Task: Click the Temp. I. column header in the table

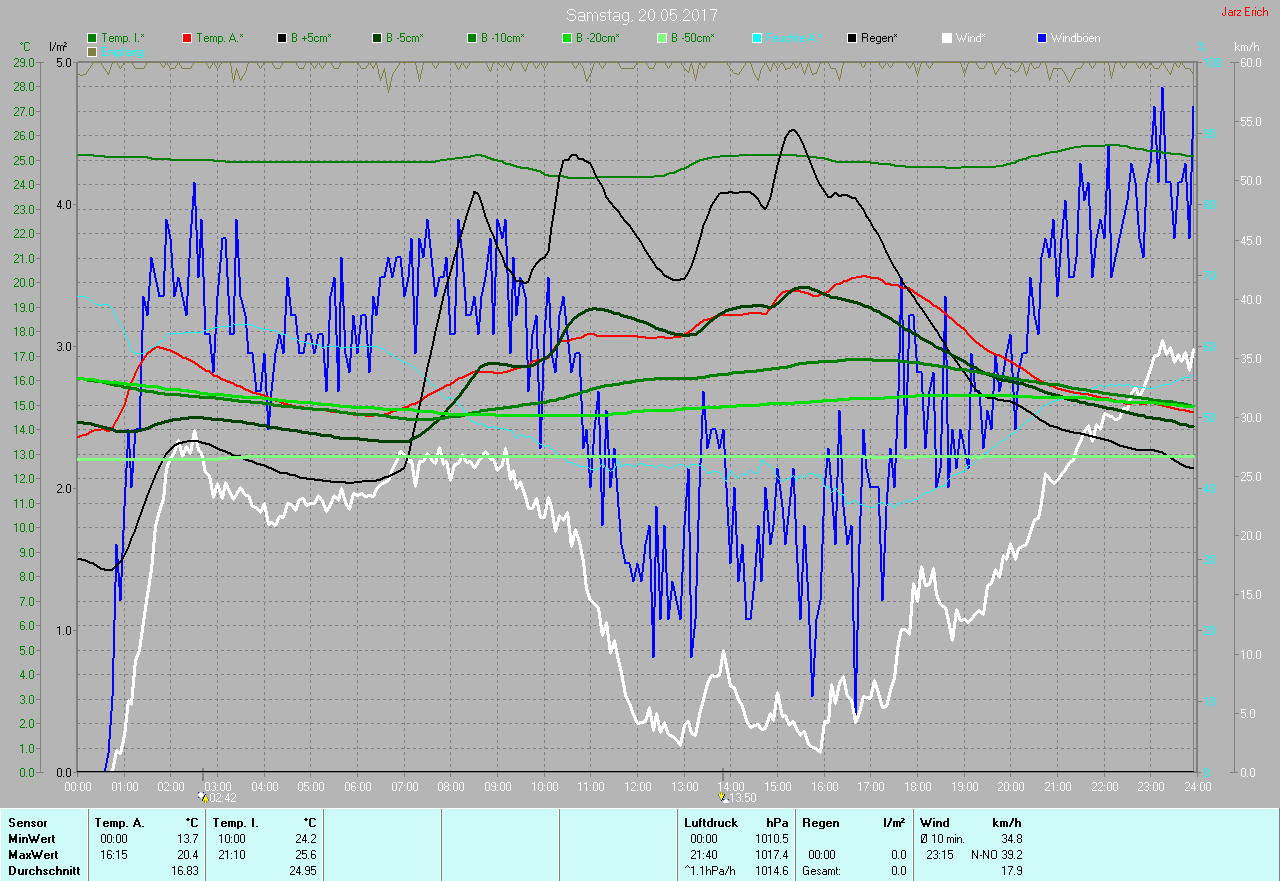Action: click(236, 823)
